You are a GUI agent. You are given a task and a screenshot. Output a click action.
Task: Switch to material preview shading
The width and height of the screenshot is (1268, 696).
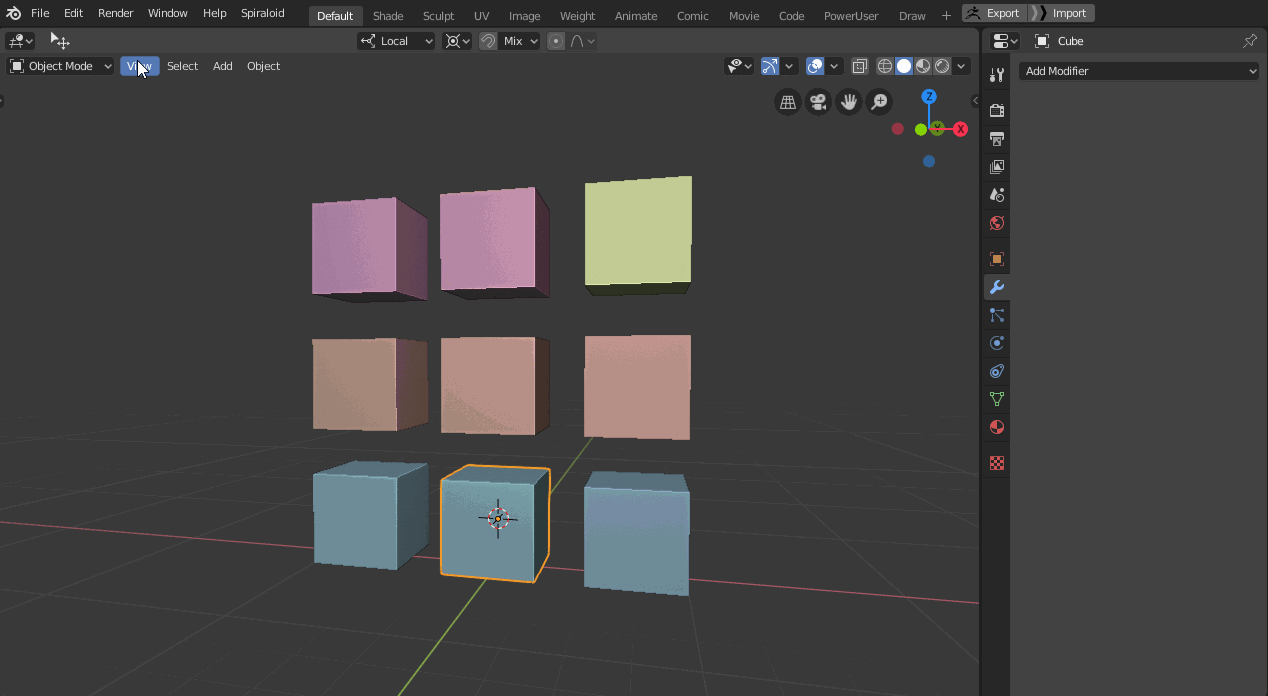pyautogui.click(x=923, y=66)
